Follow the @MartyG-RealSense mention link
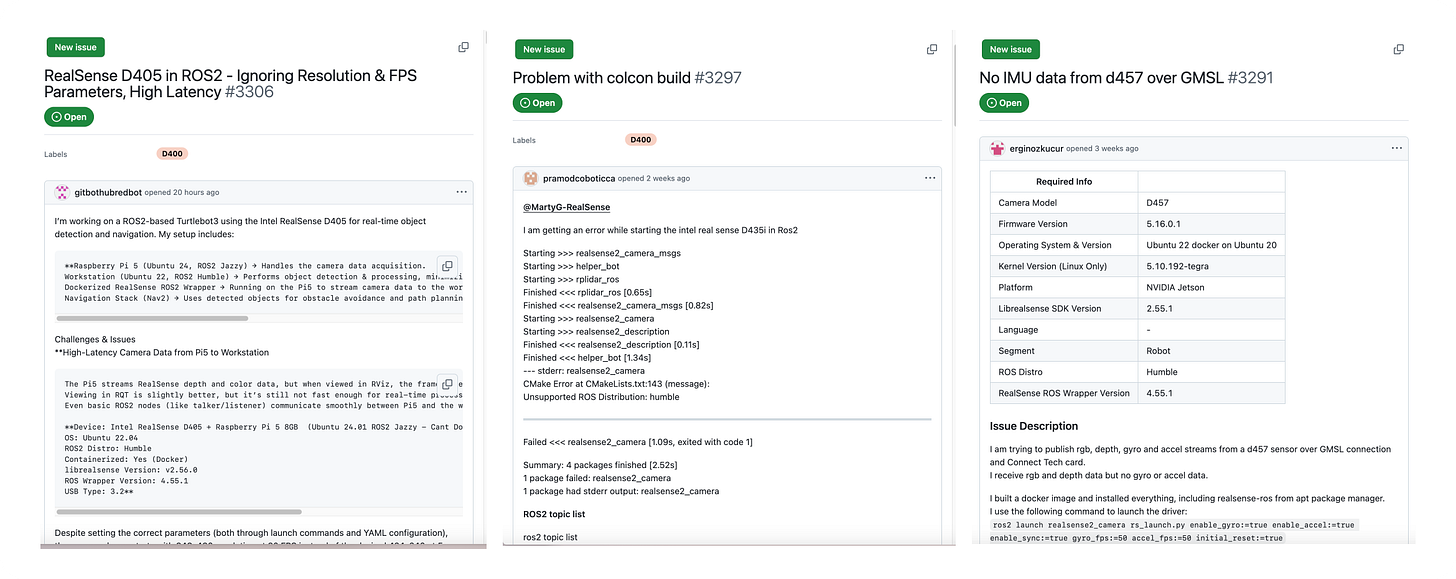The height and width of the screenshot is (579, 1456). coord(567,207)
